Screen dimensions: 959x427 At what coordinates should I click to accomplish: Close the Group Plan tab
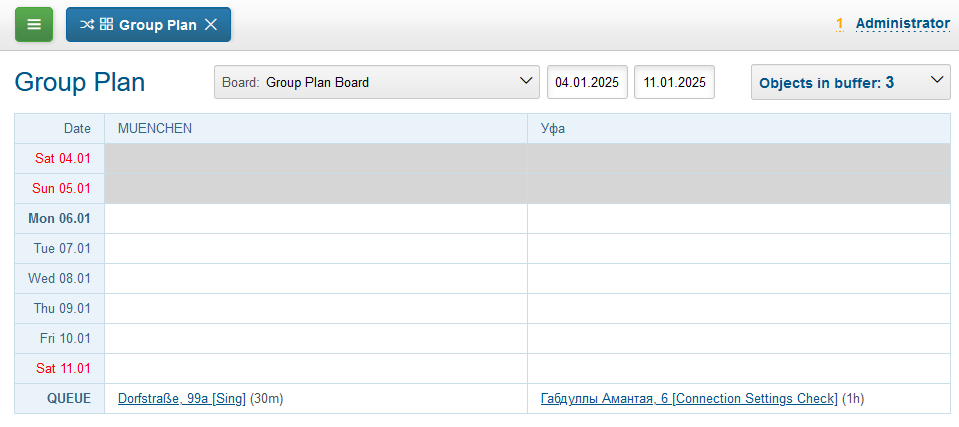(211, 25)
